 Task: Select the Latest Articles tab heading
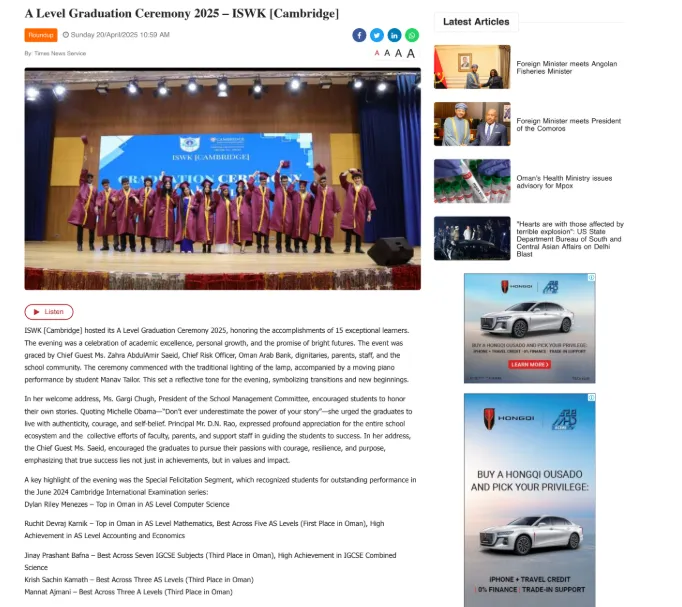point(476,21)
